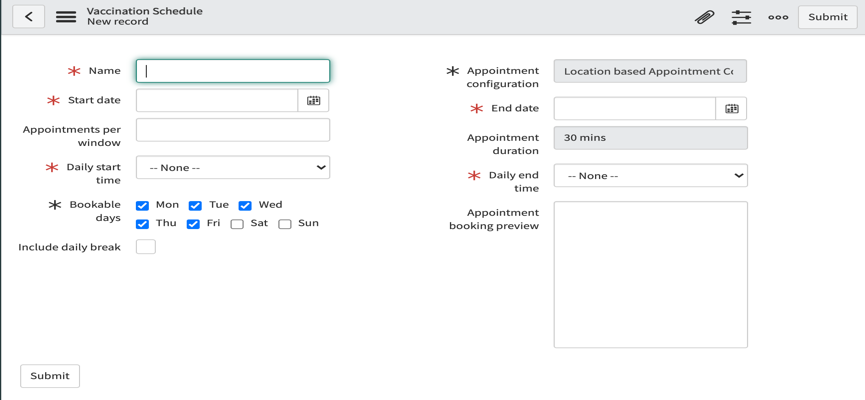The width and height of the screenshot is (865, 400).
Task: Uncheck the Mon bookable day
Action: (142, 206)
